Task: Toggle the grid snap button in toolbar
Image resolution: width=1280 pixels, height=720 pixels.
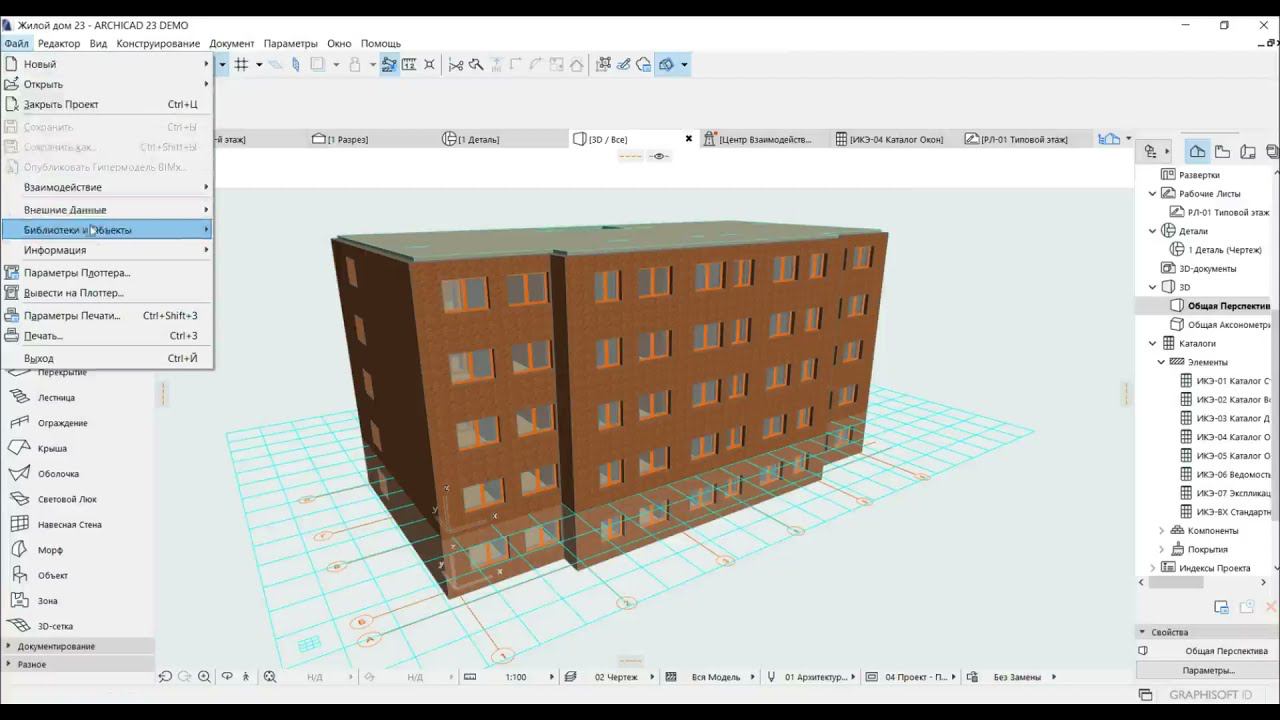Action: point(241,65)
